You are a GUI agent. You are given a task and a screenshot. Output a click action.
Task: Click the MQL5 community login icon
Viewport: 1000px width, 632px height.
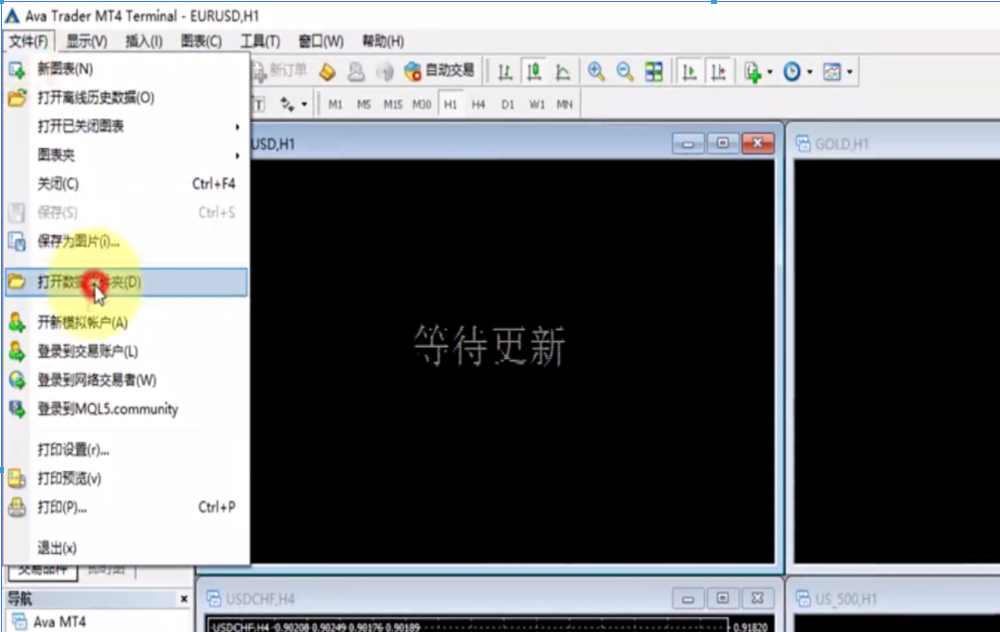17,409
